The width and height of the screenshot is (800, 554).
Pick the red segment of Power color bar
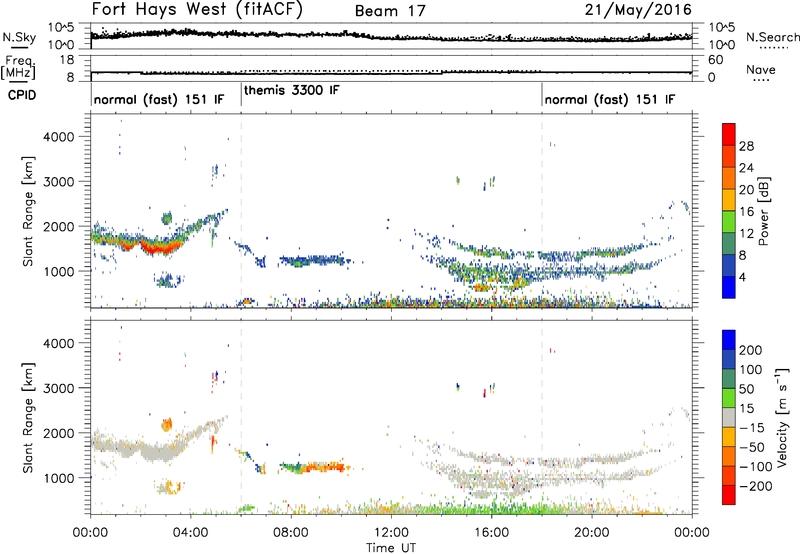tap(729, 134)
